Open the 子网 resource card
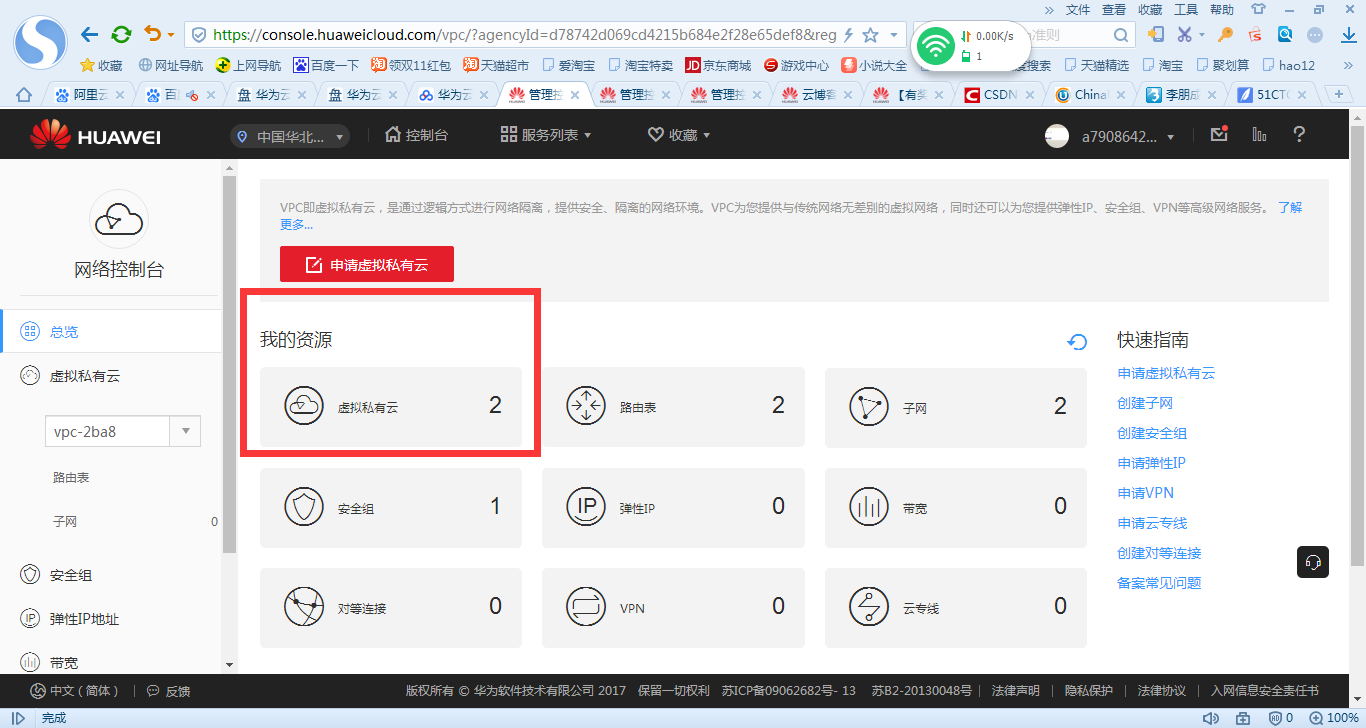 (x=956, y=406)
